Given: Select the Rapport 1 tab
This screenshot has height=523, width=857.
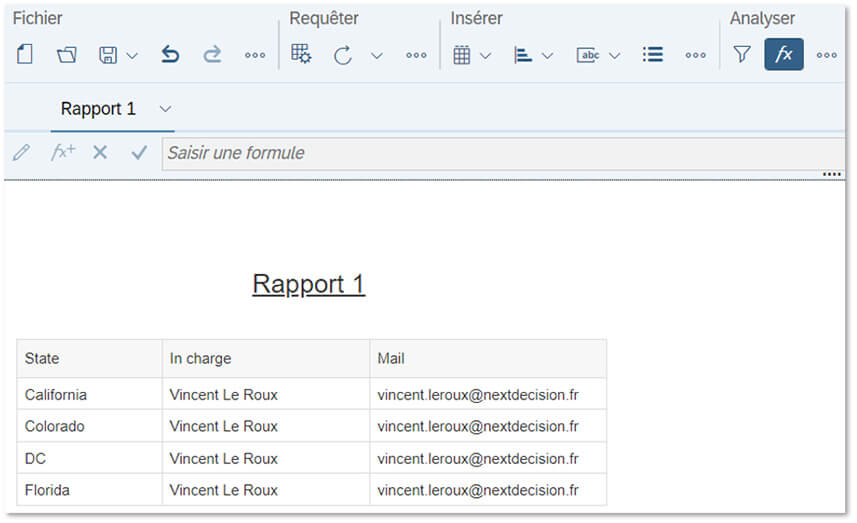Looking at the screenshot, I should tap(98, 109).
